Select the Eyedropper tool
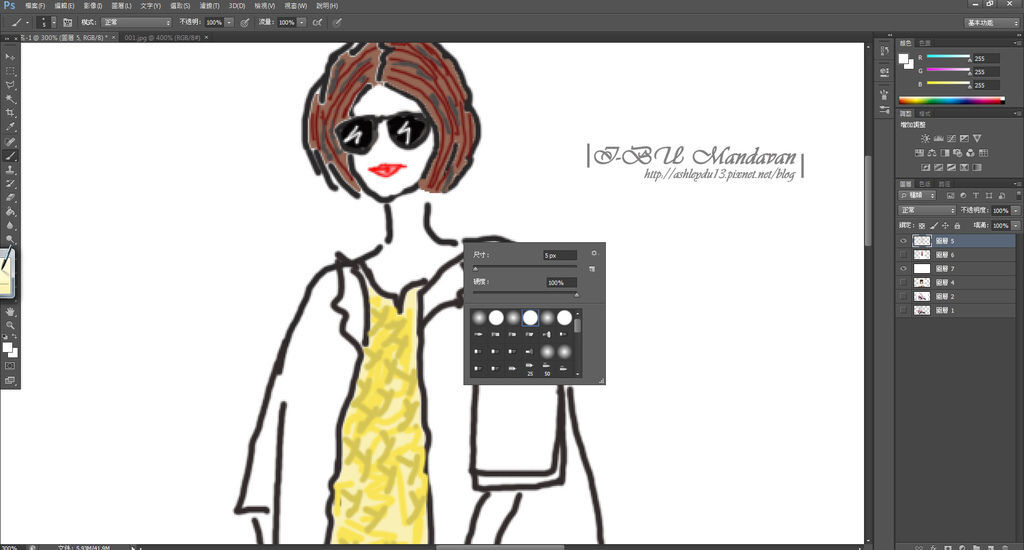The width and height of the screenshot is (1024, 550). click(x=10, y=127)
